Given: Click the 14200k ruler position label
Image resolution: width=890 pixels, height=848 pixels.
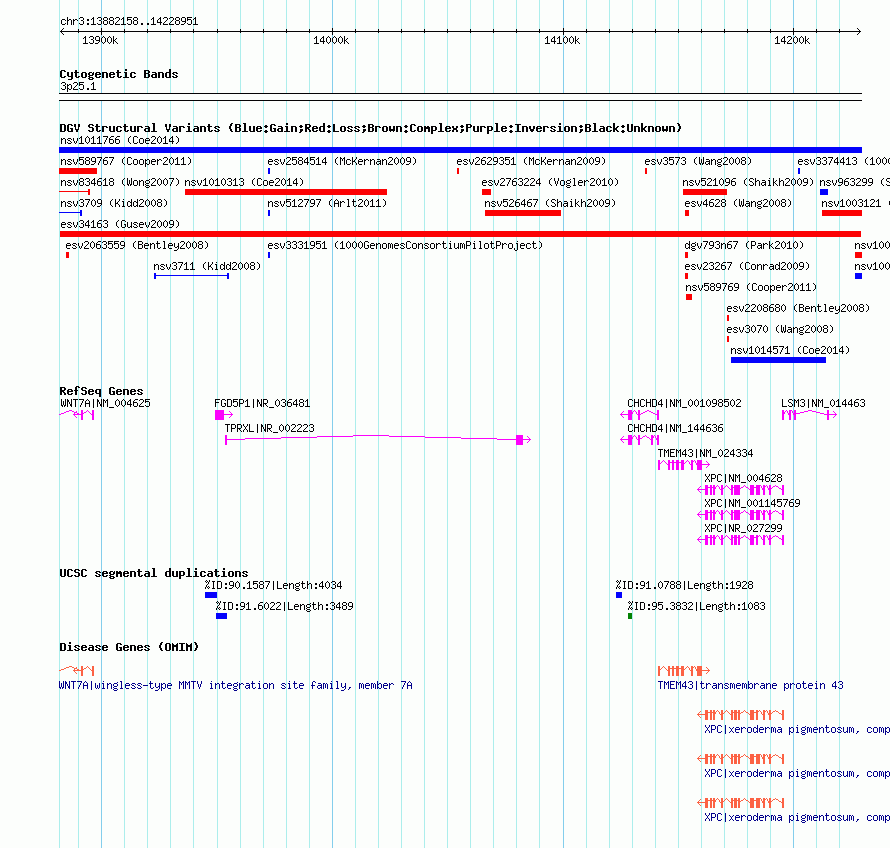Looking at the screenshot, I should pyautogui.click(x=792, y=40).
